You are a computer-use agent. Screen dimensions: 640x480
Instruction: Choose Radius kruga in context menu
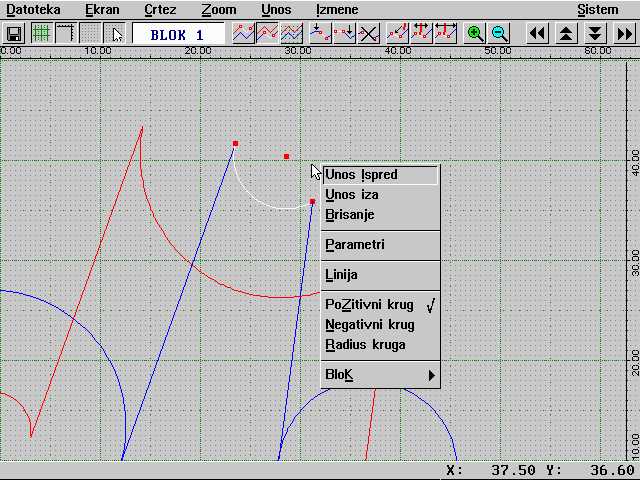380,345
